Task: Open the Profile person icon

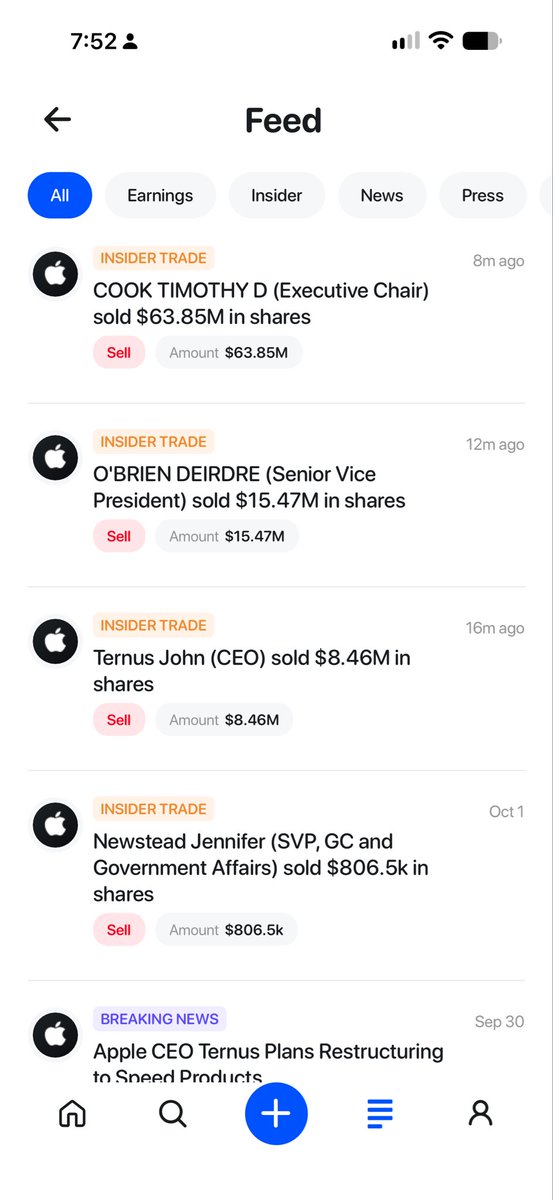Action: pos(481,1113)
